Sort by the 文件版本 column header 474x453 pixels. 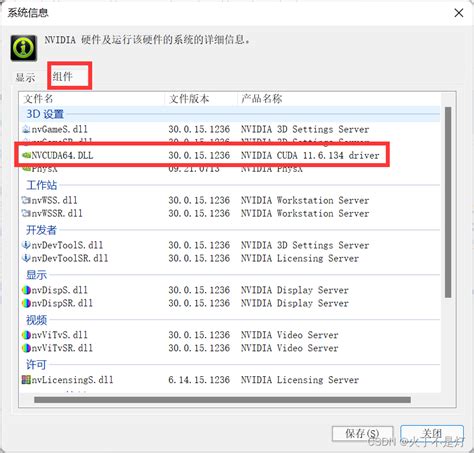201,99
